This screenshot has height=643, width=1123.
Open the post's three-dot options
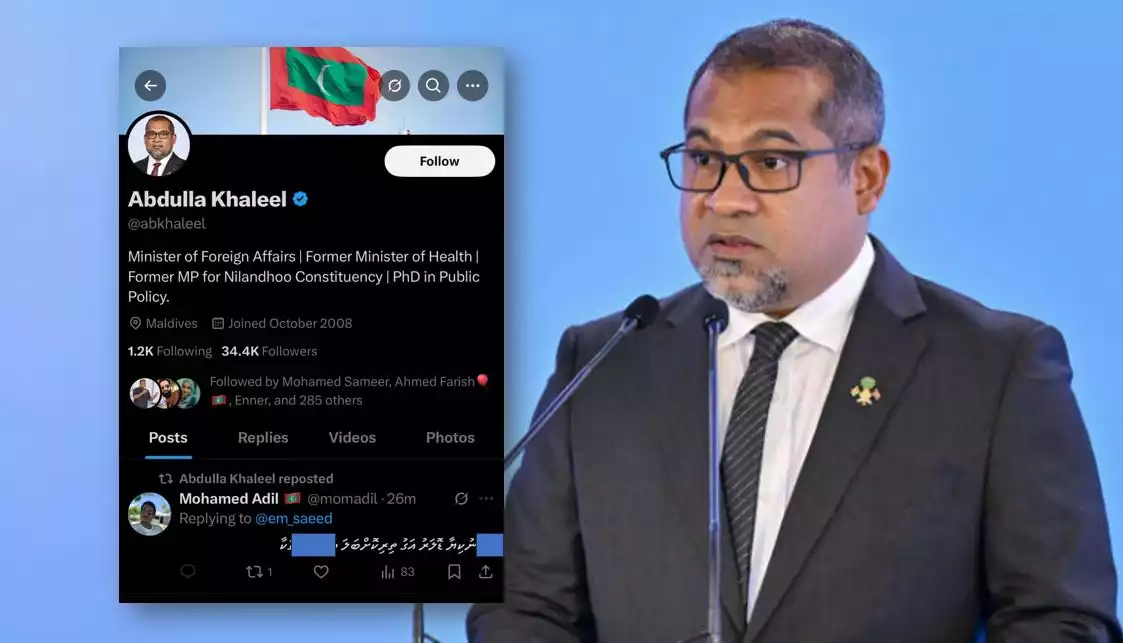[486, 498]
